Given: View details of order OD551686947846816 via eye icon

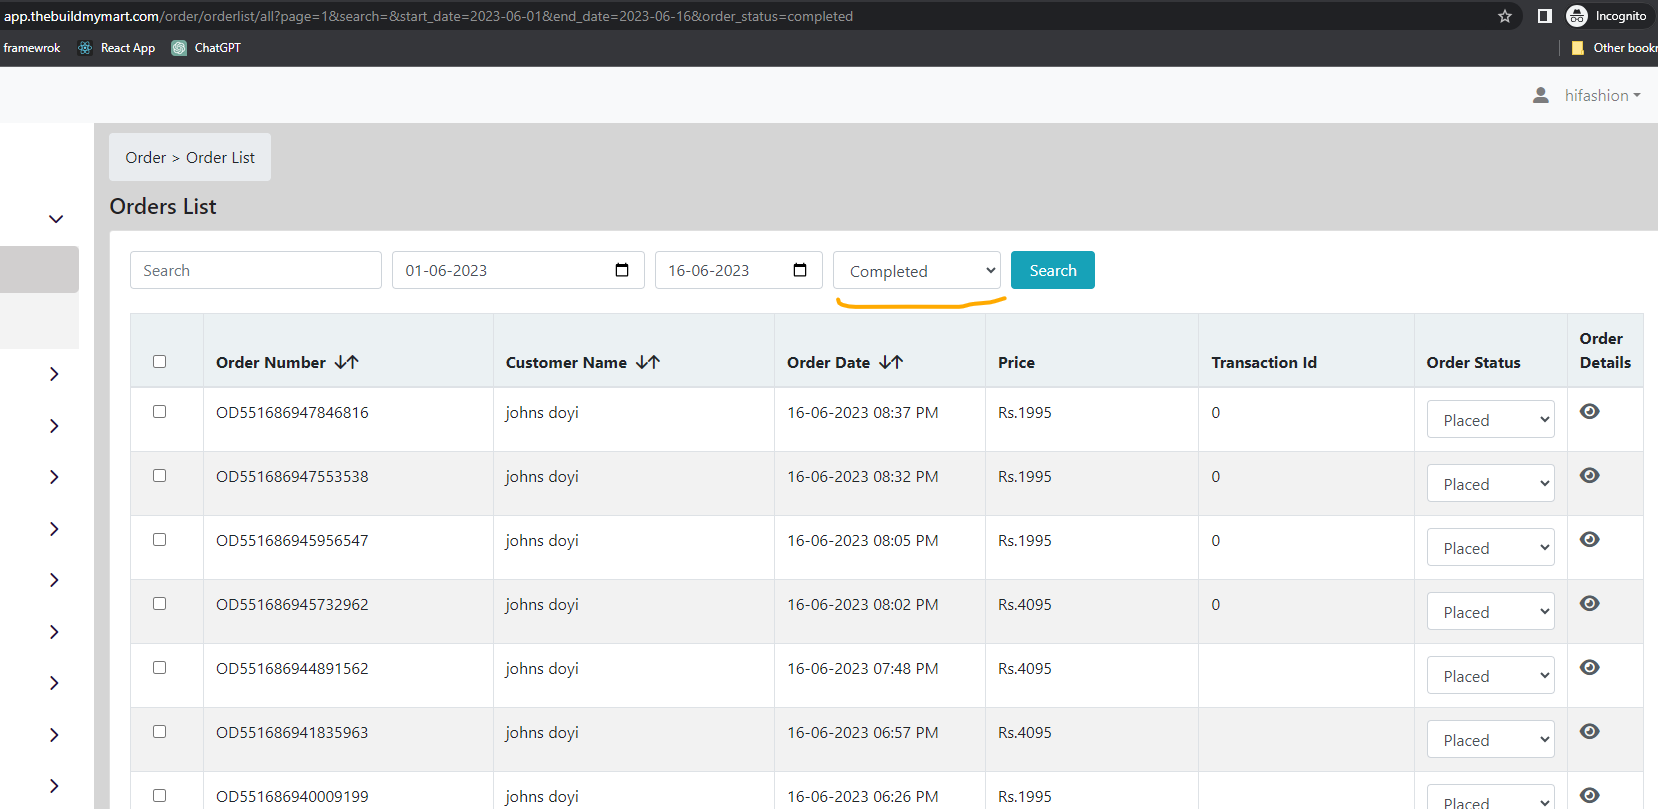Looking at the screenshot, I should (x=1590, y=411).
